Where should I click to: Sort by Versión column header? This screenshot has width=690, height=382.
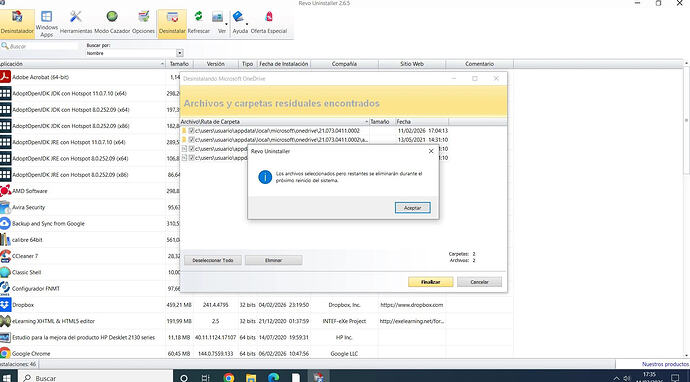click(216, 64)
